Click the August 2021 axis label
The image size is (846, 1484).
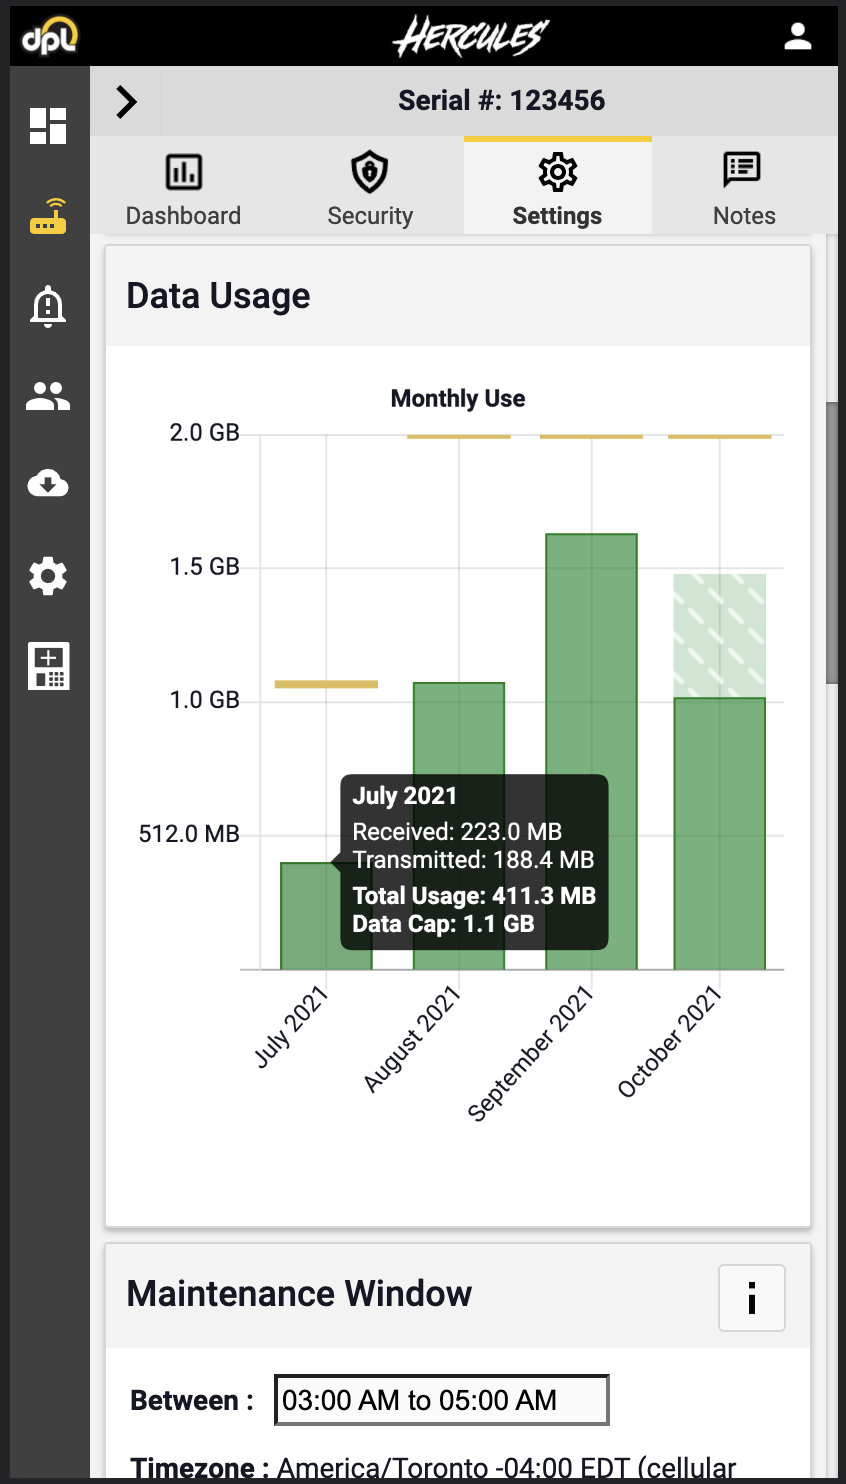412,1038
